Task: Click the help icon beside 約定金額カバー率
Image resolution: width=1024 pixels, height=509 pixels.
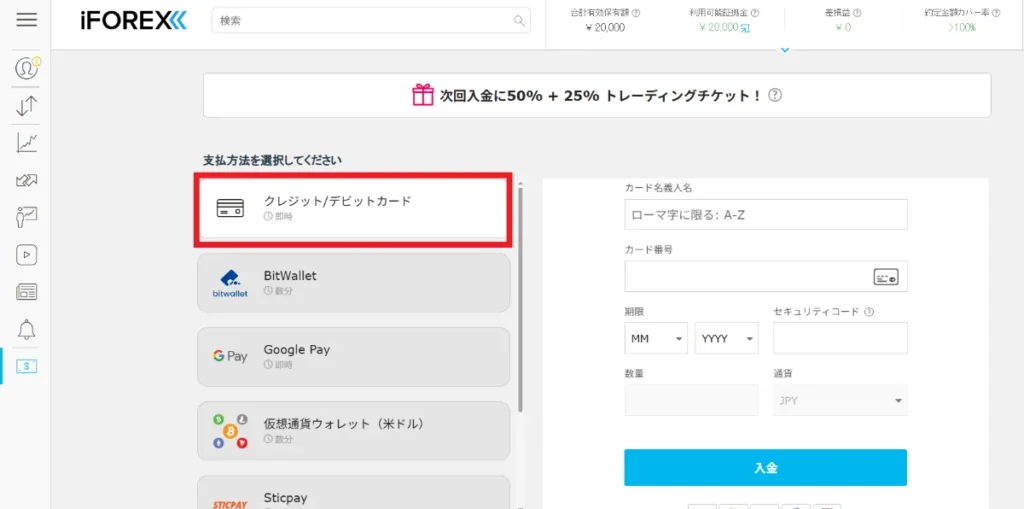Action: click(995, 12)
